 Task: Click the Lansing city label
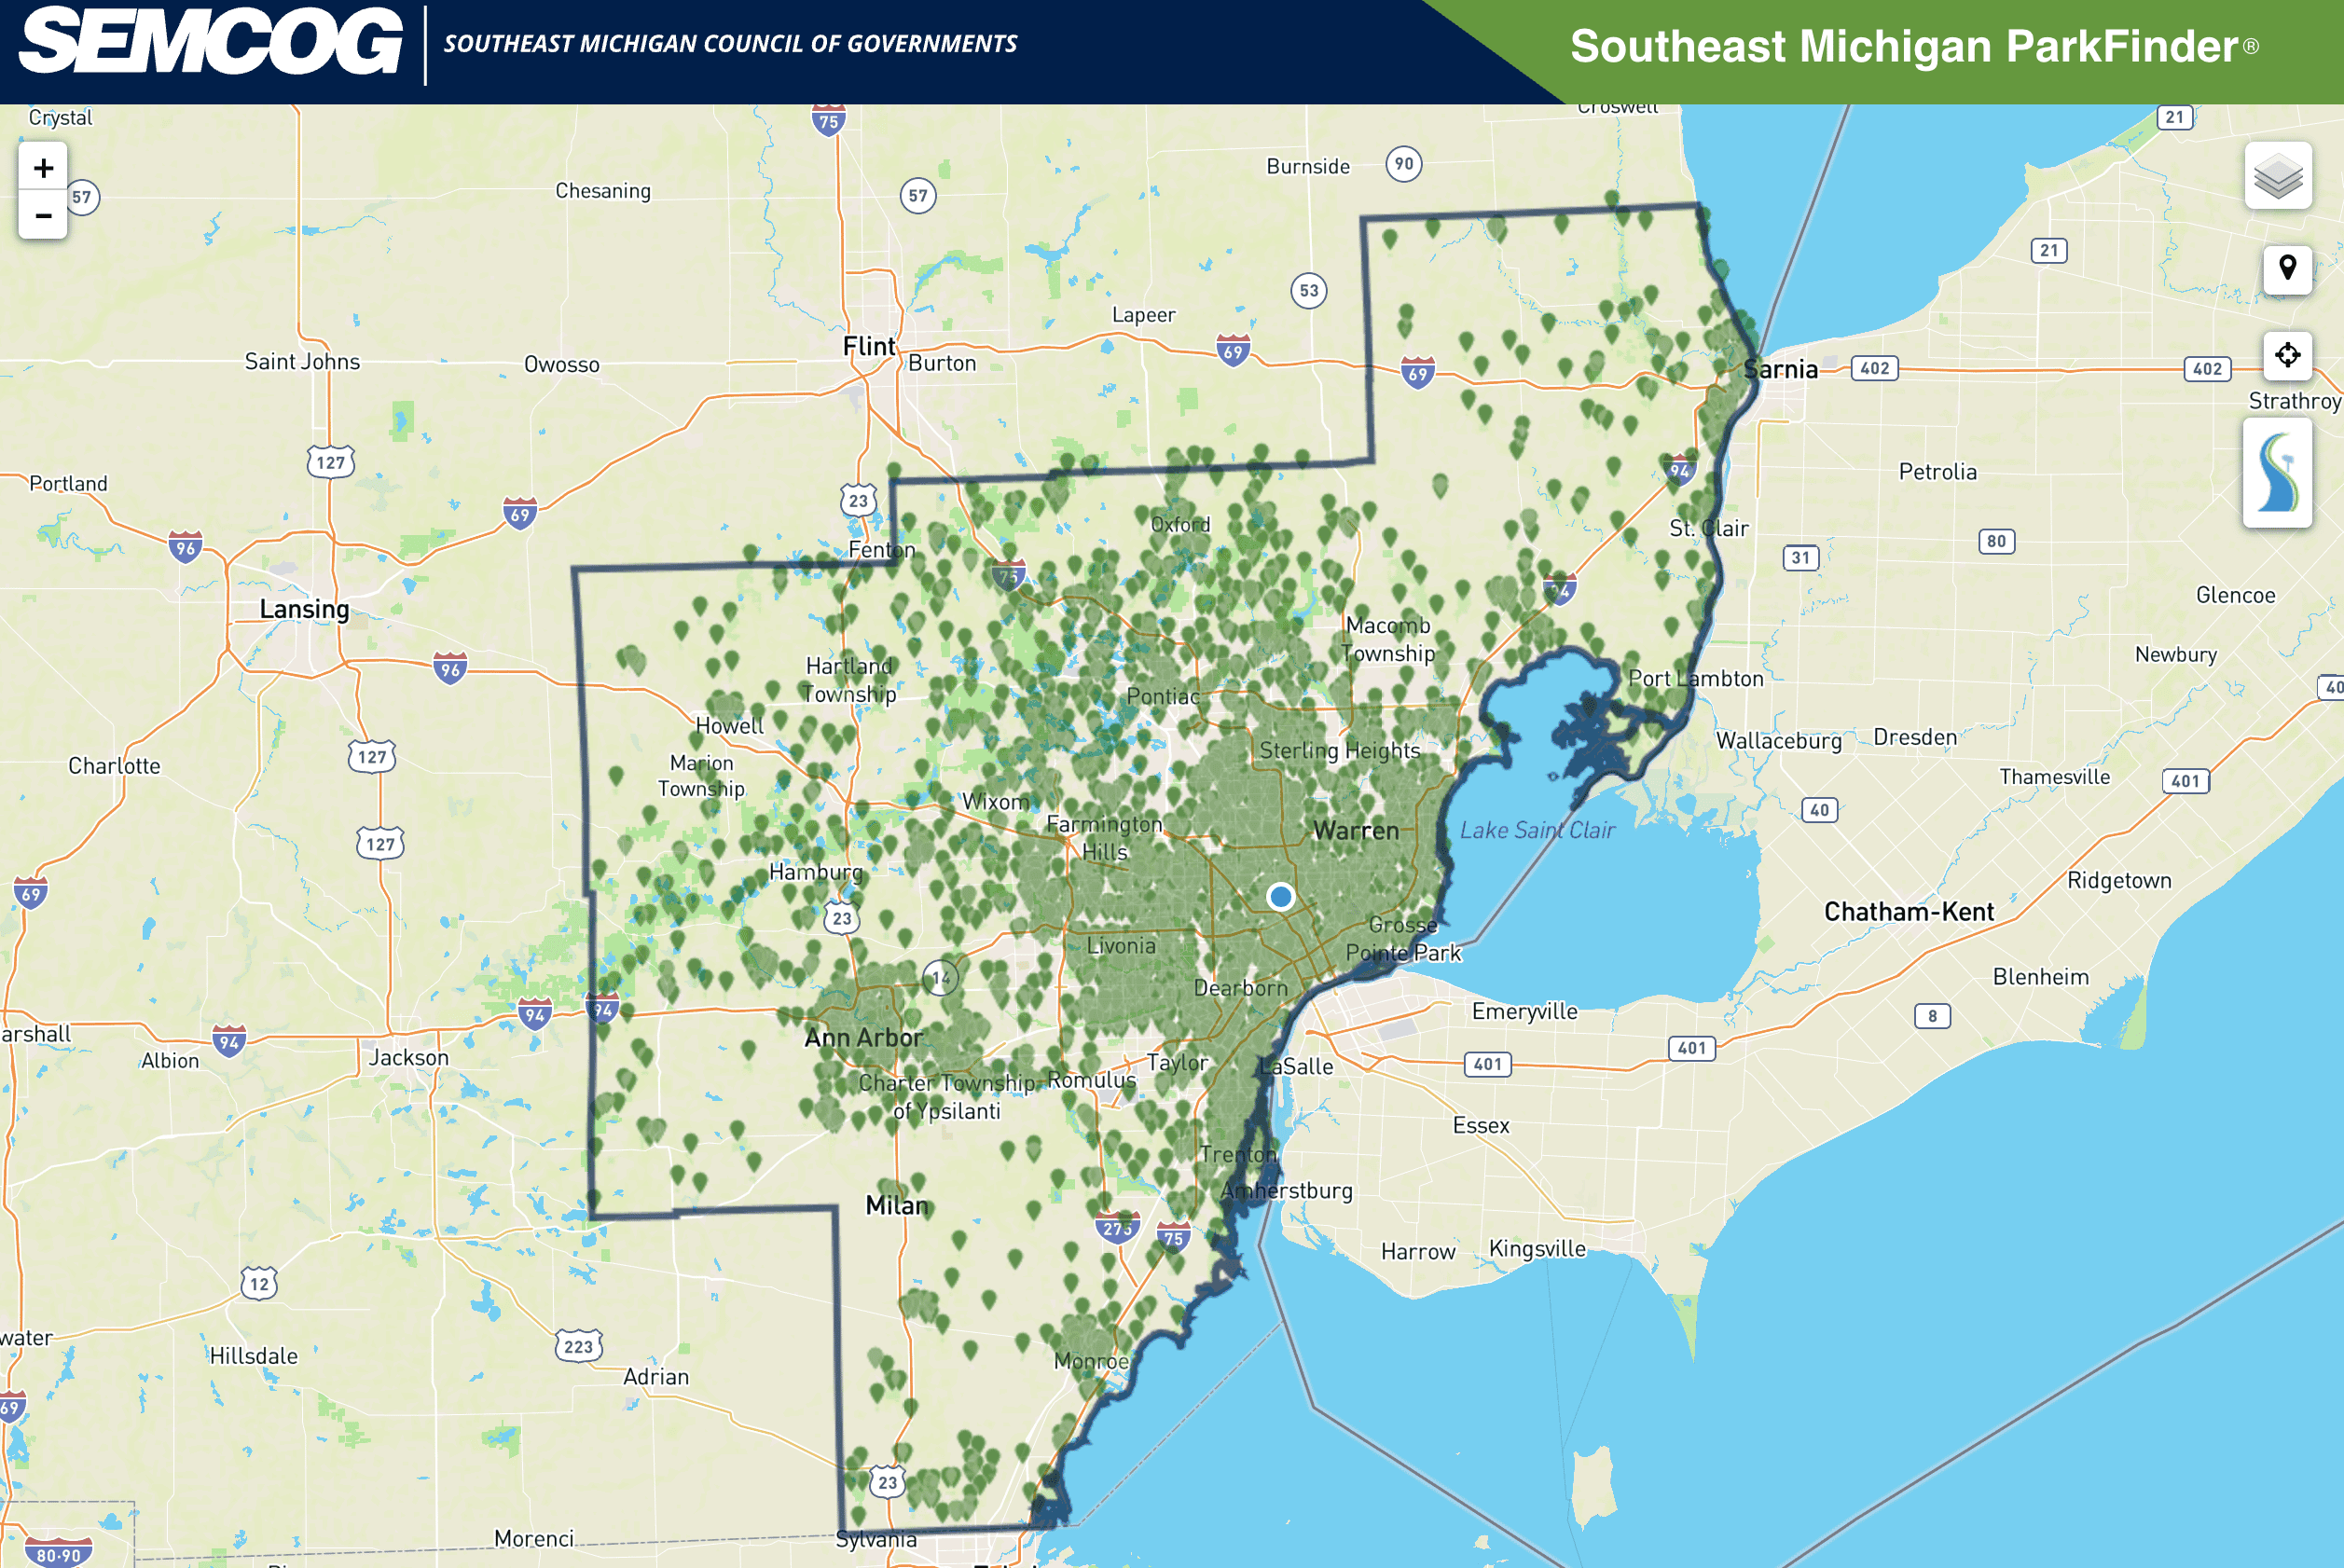point(304,609)
